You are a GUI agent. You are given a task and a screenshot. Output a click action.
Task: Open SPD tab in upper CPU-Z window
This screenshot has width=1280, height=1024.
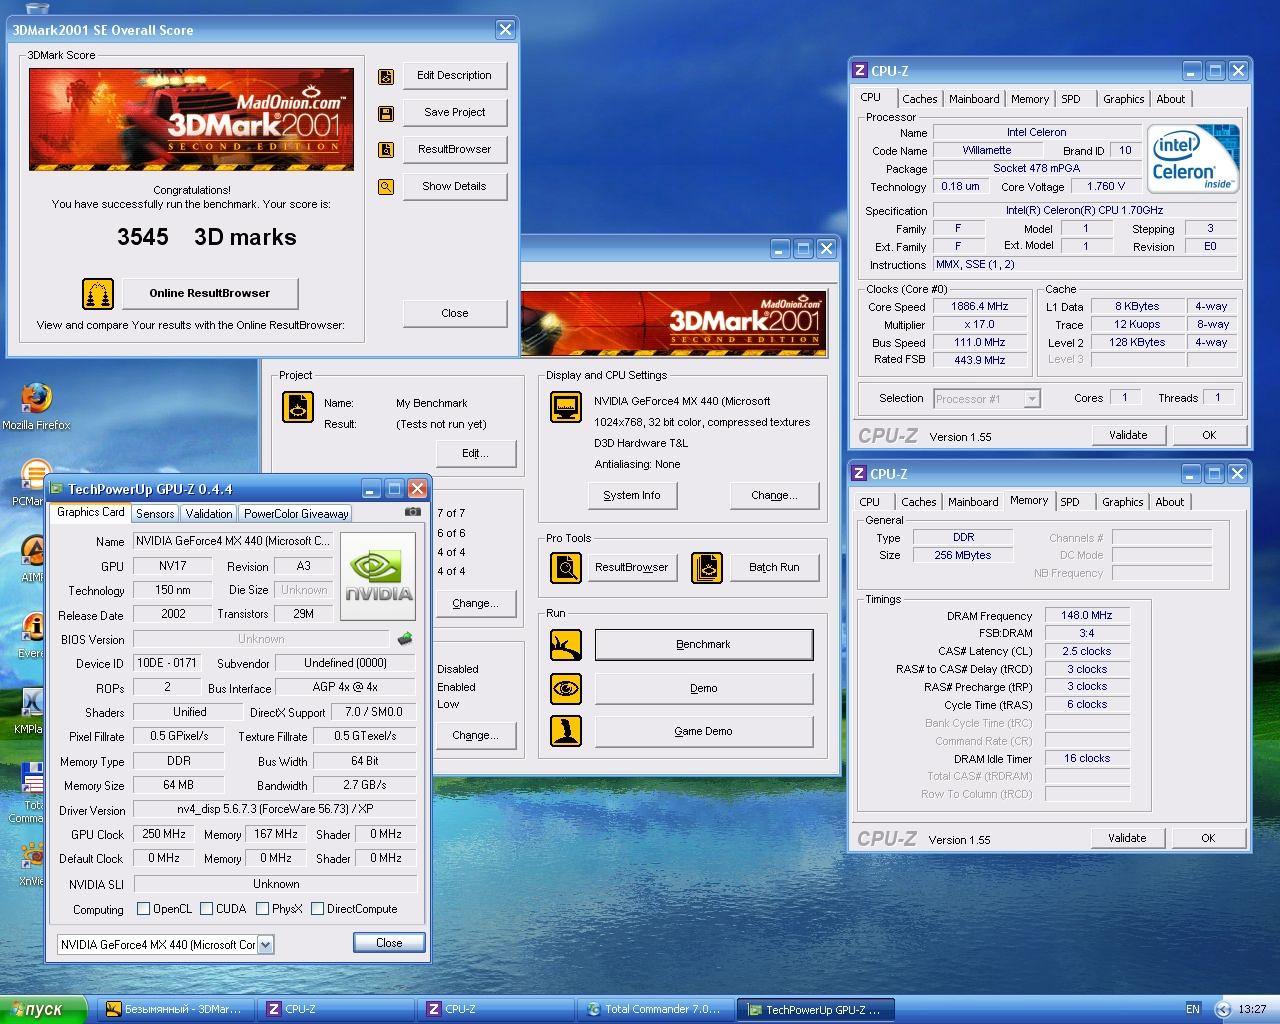tap(1071, 99)
